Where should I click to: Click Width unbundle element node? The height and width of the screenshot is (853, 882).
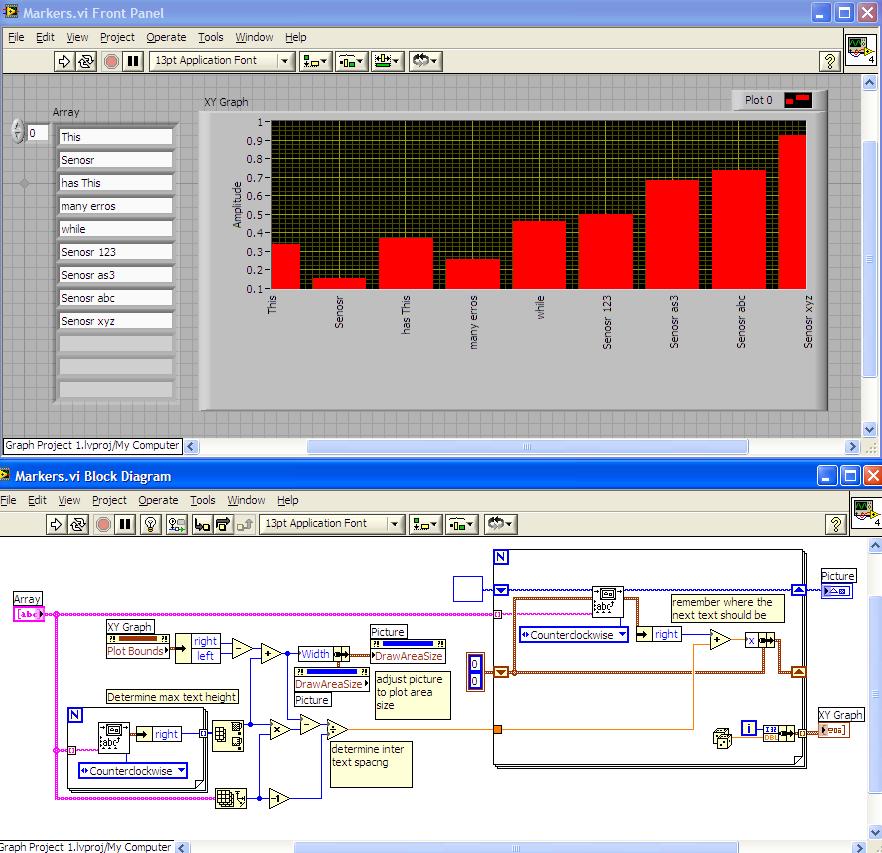(x=323, y=654)
